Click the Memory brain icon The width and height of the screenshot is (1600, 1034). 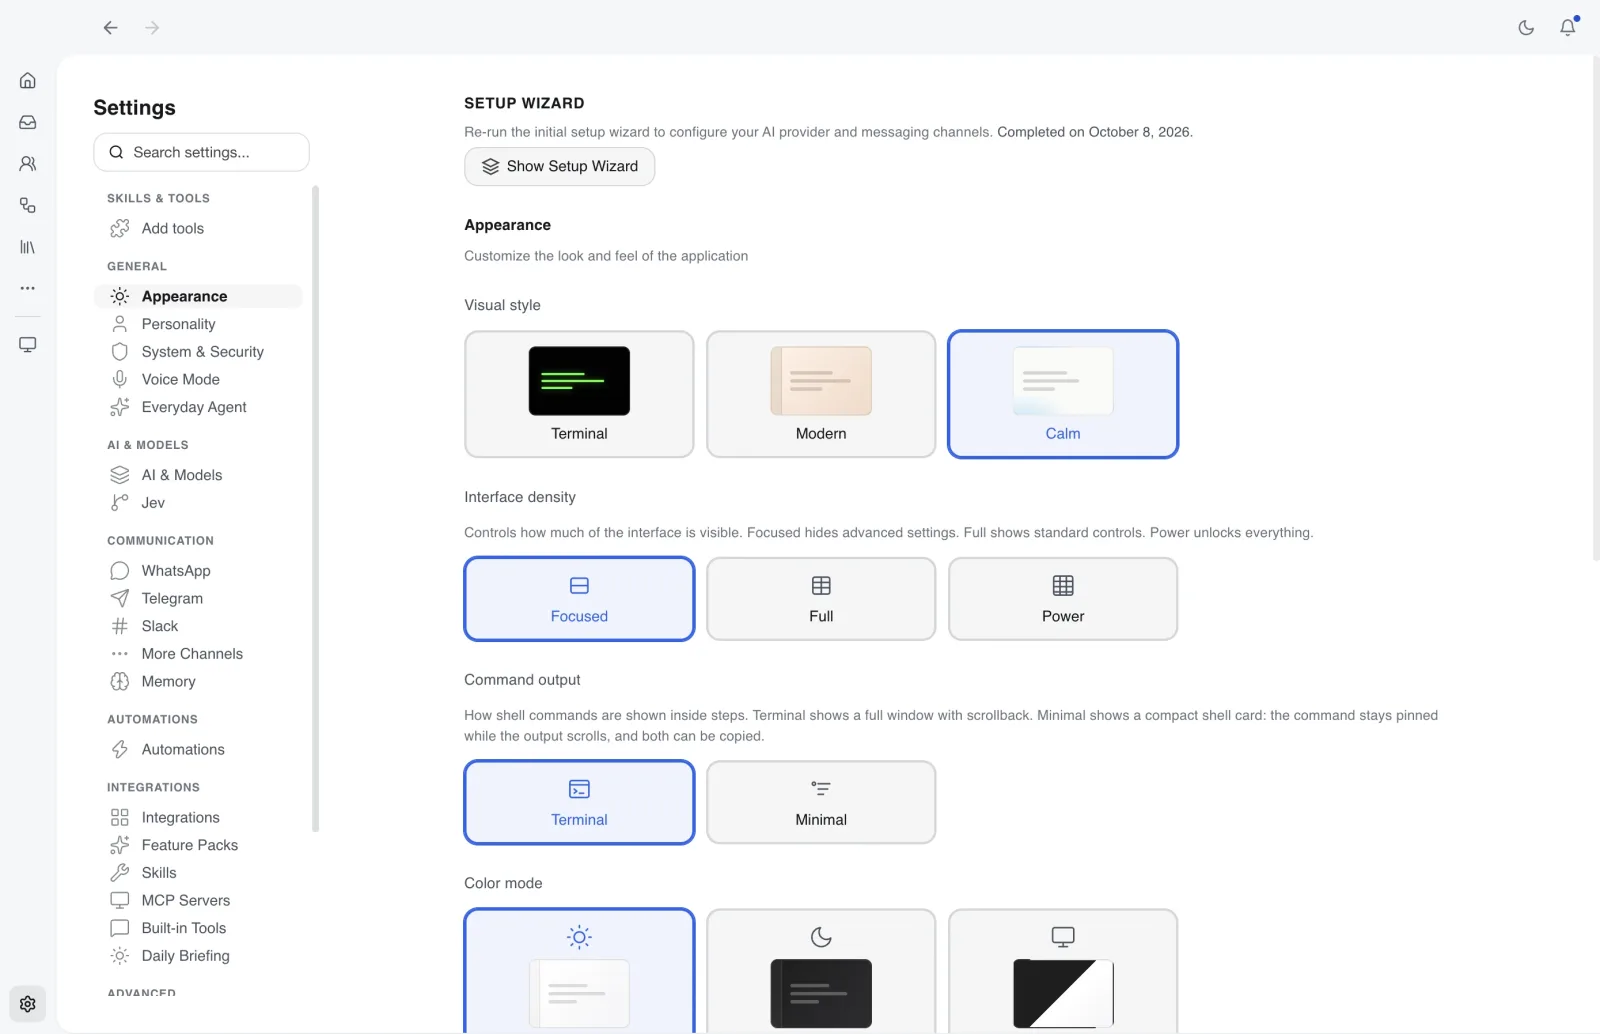pos(120,681)
